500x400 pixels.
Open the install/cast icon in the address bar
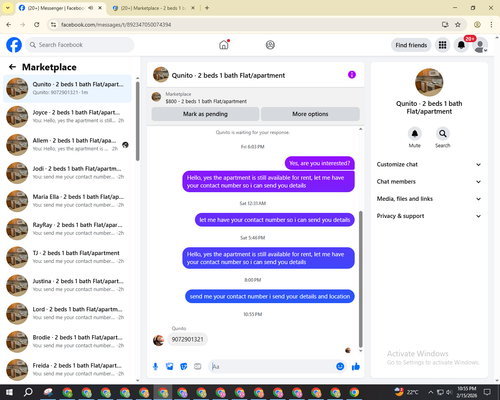(x=445, y=24)
